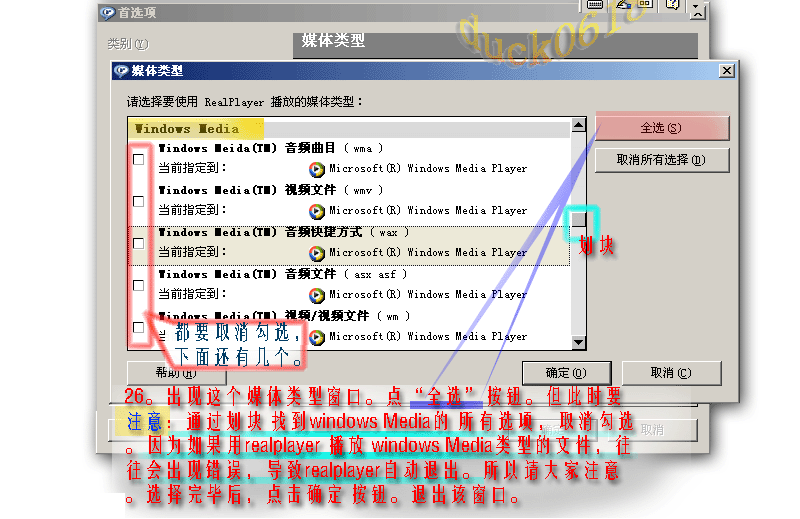Screen dimensions: 800x519
Task: Click Windows Media Player icon in wax row
Action: pos(316,253)
